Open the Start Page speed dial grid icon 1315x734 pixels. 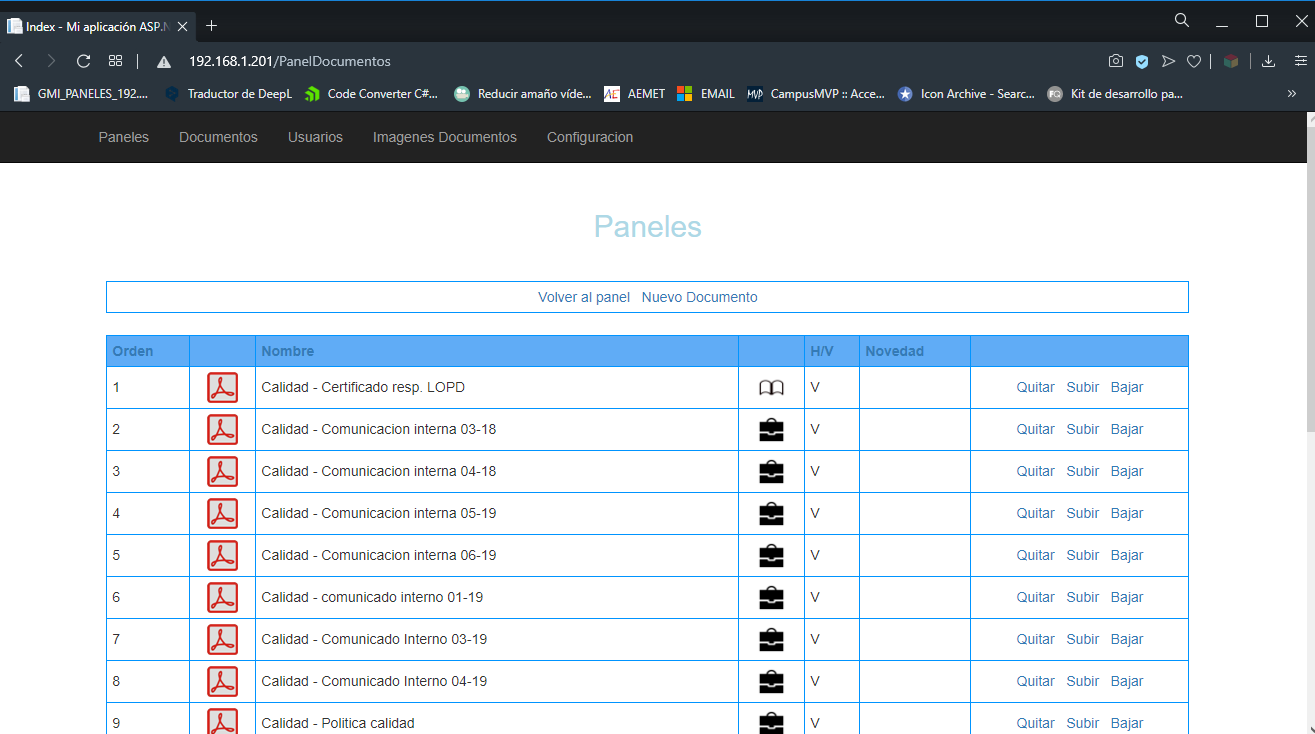pos(116,61)
